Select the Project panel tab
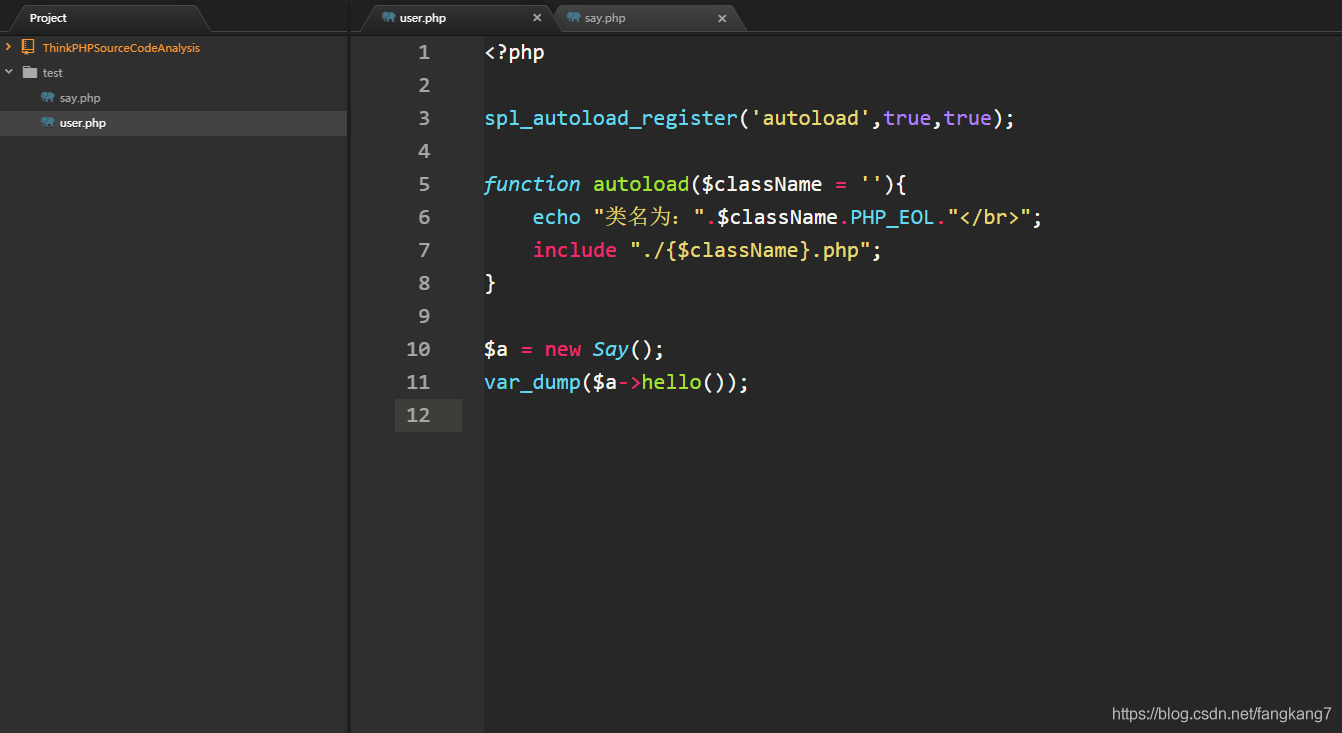The height and width of the screenshot is (733, 1342). 48,18
